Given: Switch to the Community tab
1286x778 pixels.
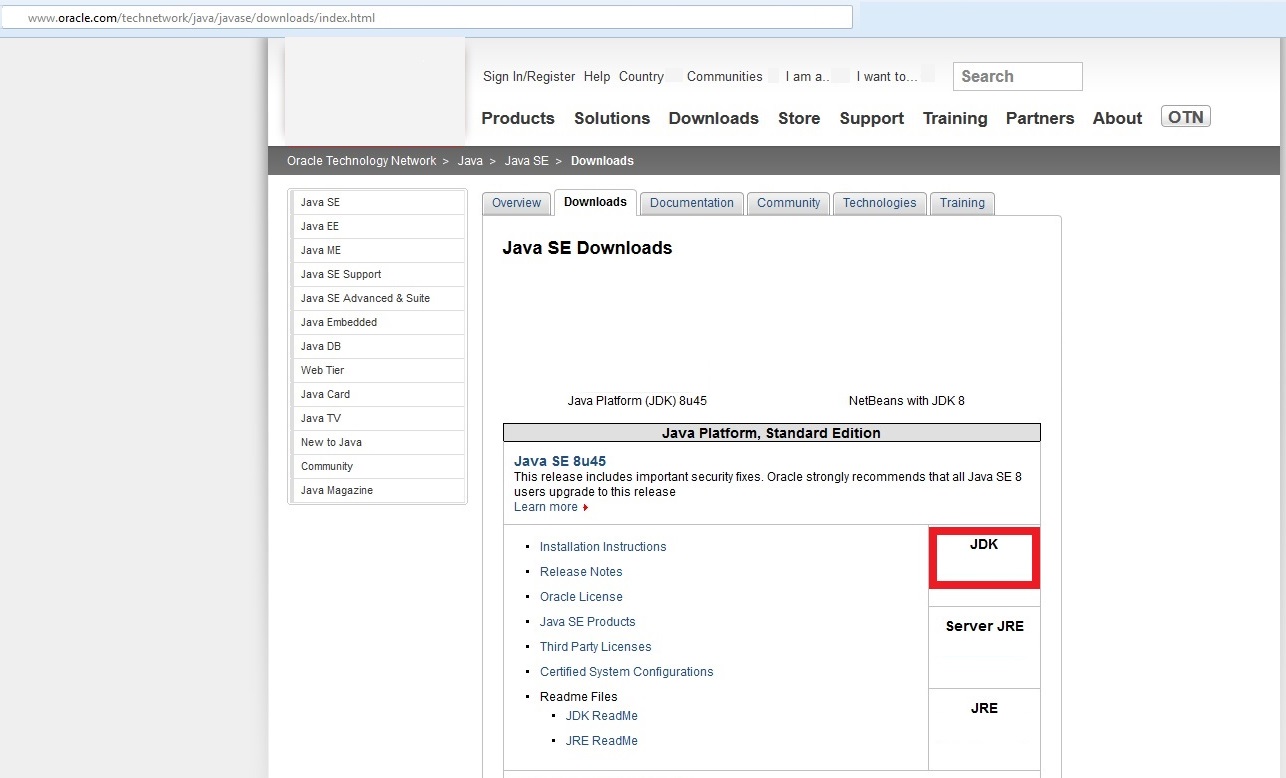Looking at the screenshot, I should coord(788,203).
